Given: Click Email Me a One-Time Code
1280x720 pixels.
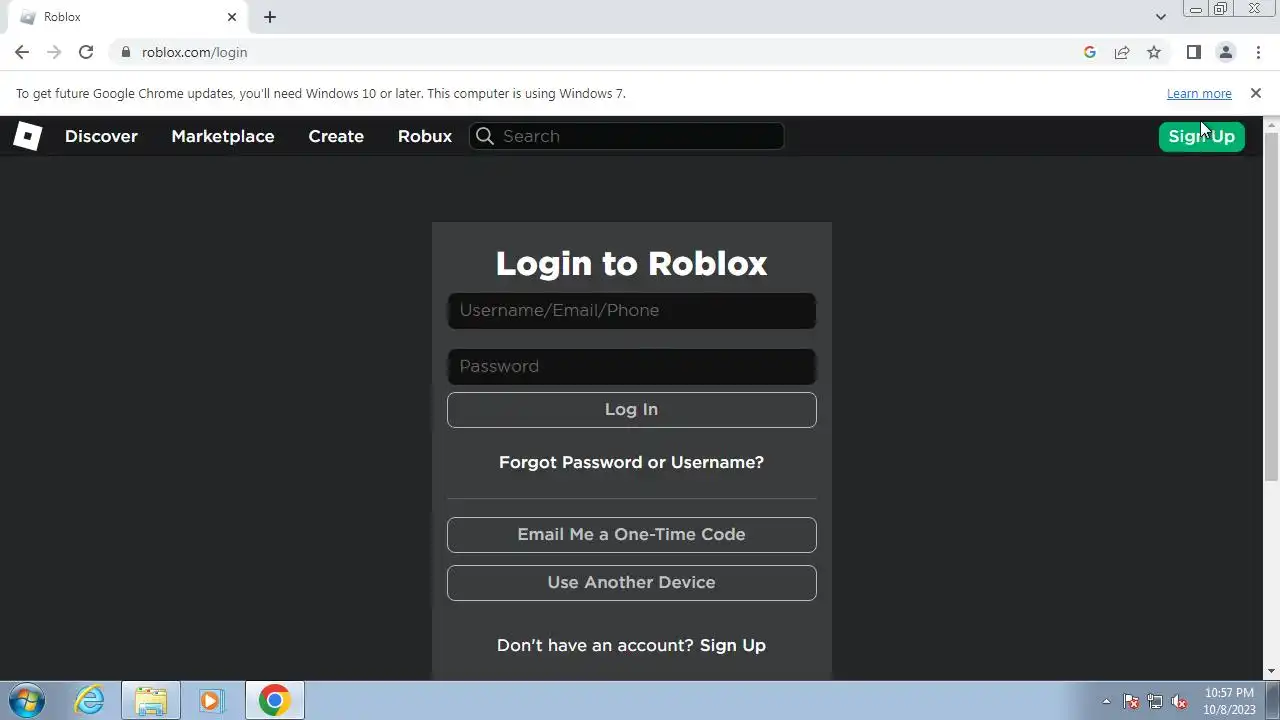Looking at the screenshot, I should click(x=631, y=535).
